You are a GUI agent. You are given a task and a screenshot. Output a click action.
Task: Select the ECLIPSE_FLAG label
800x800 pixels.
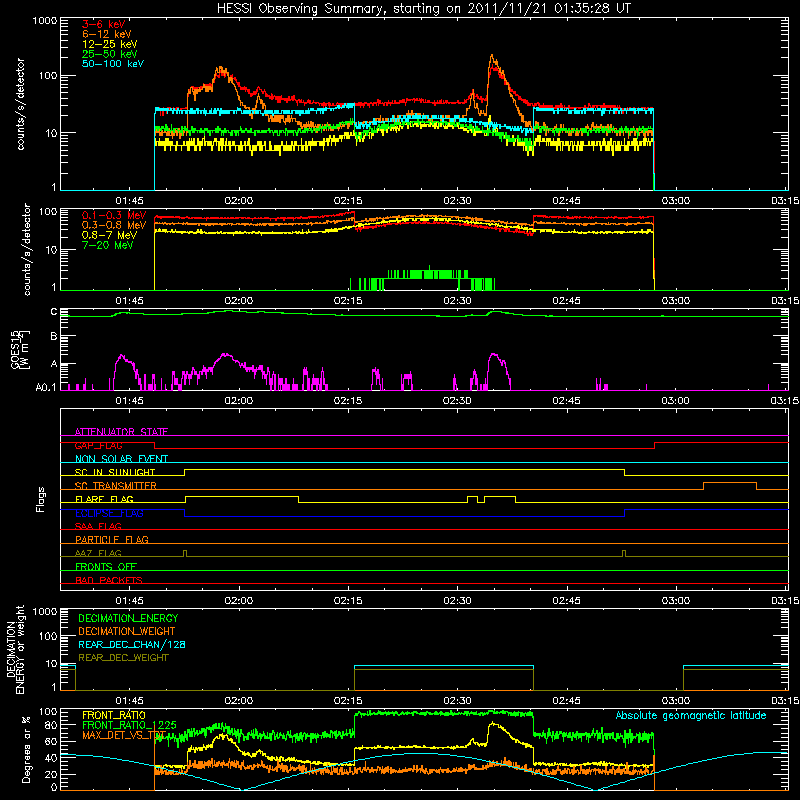tap(109, 513)
